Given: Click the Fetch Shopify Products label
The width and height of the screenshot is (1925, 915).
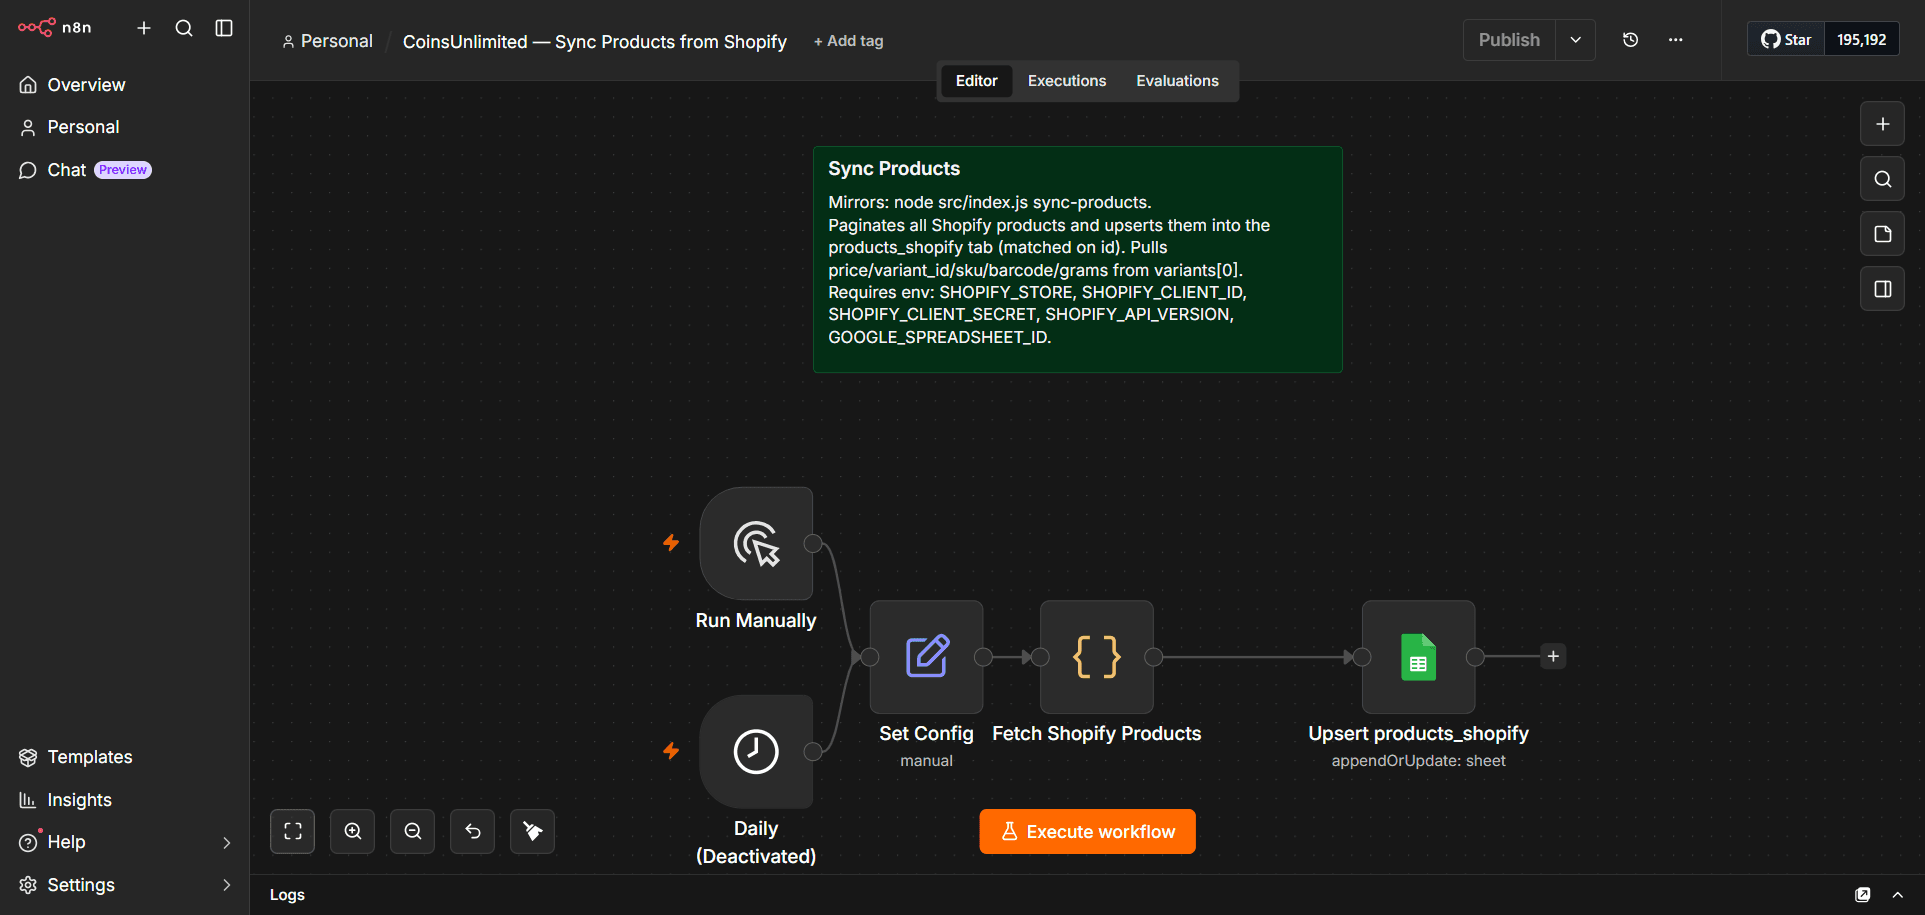Looking at the screenshot, I should click(1097, 734).
